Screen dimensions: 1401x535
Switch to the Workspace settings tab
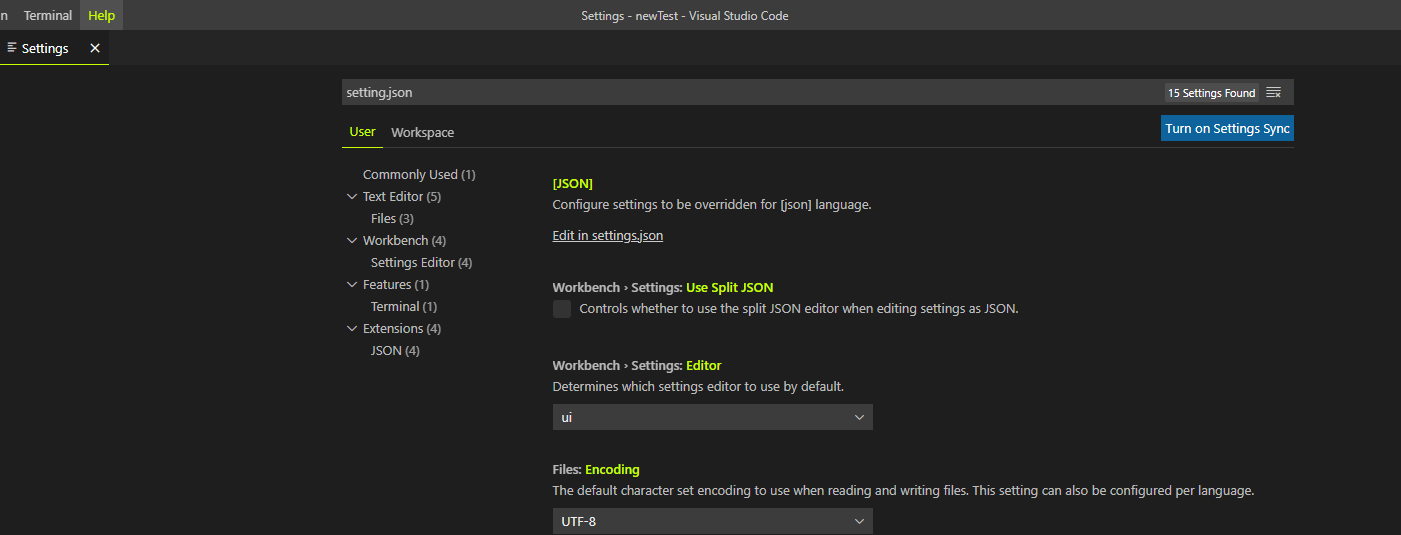[422, 132]
